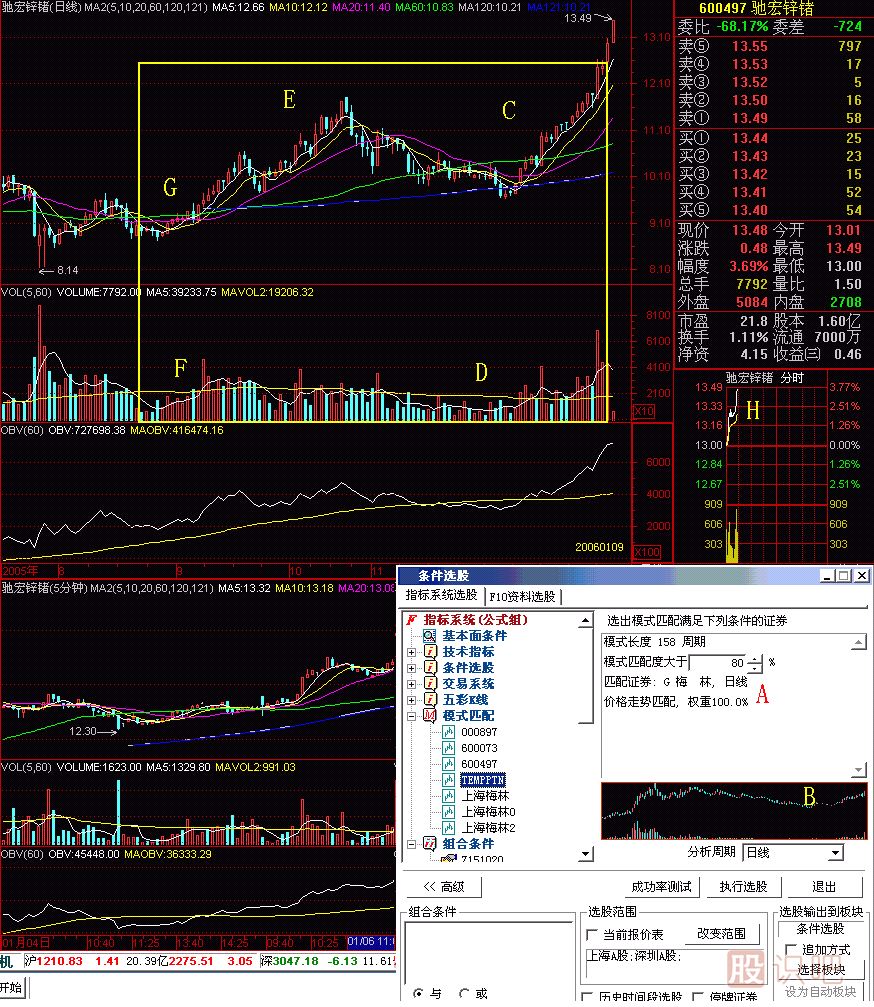Check the 追加方式 option
Viewport: 874px width, 1007px height.
click(x=792, y=950)
